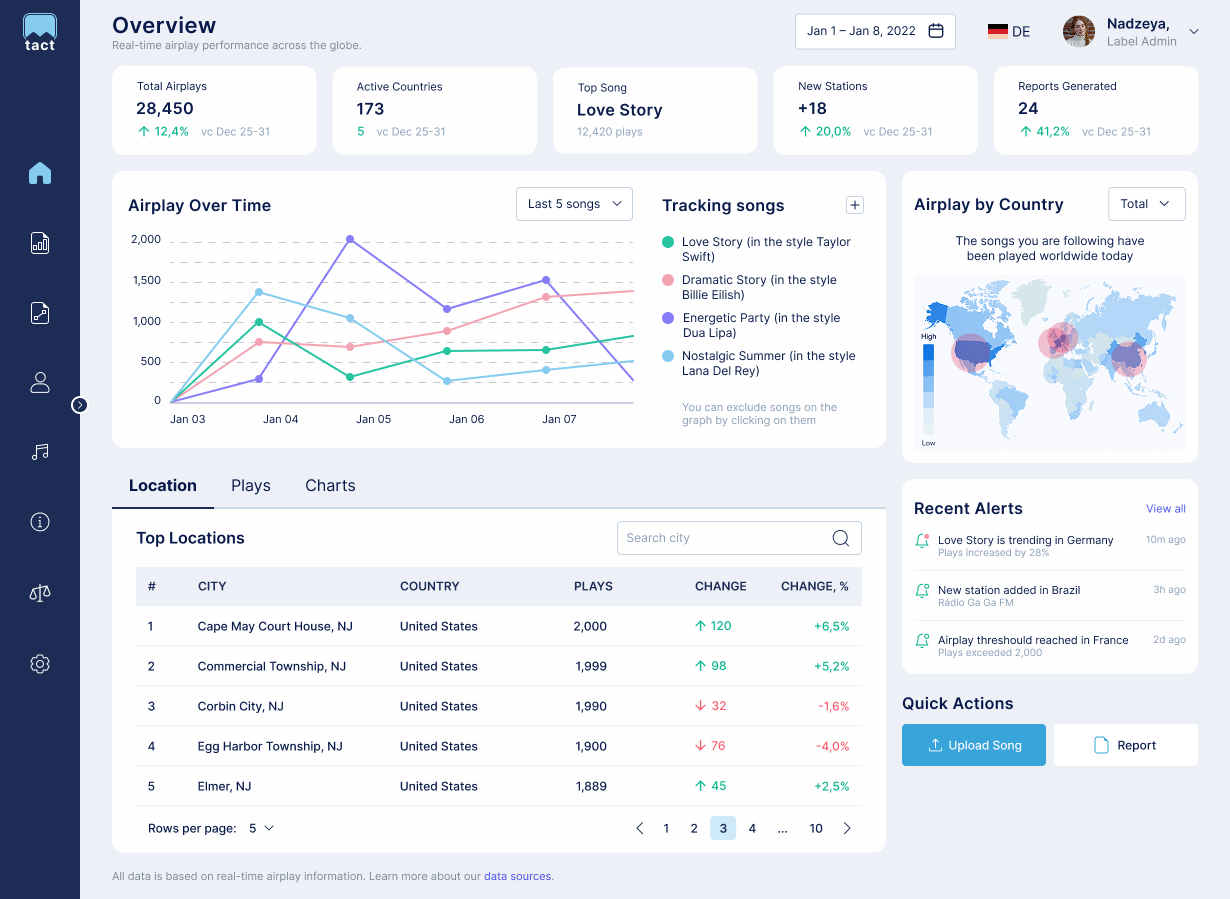Switch to the Charts tab

330,485
